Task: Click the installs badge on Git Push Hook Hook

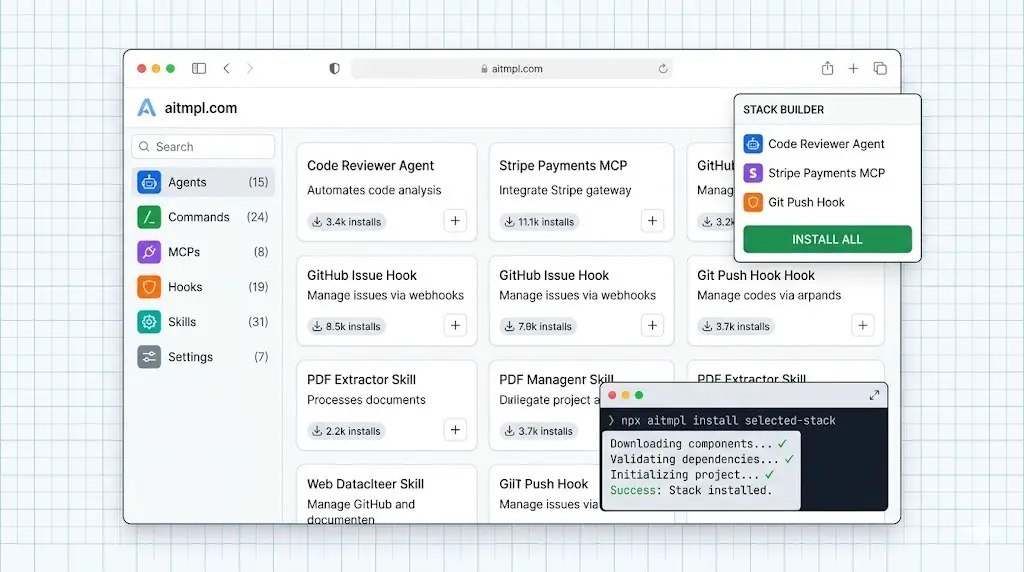Action: [x=736, y=326]
